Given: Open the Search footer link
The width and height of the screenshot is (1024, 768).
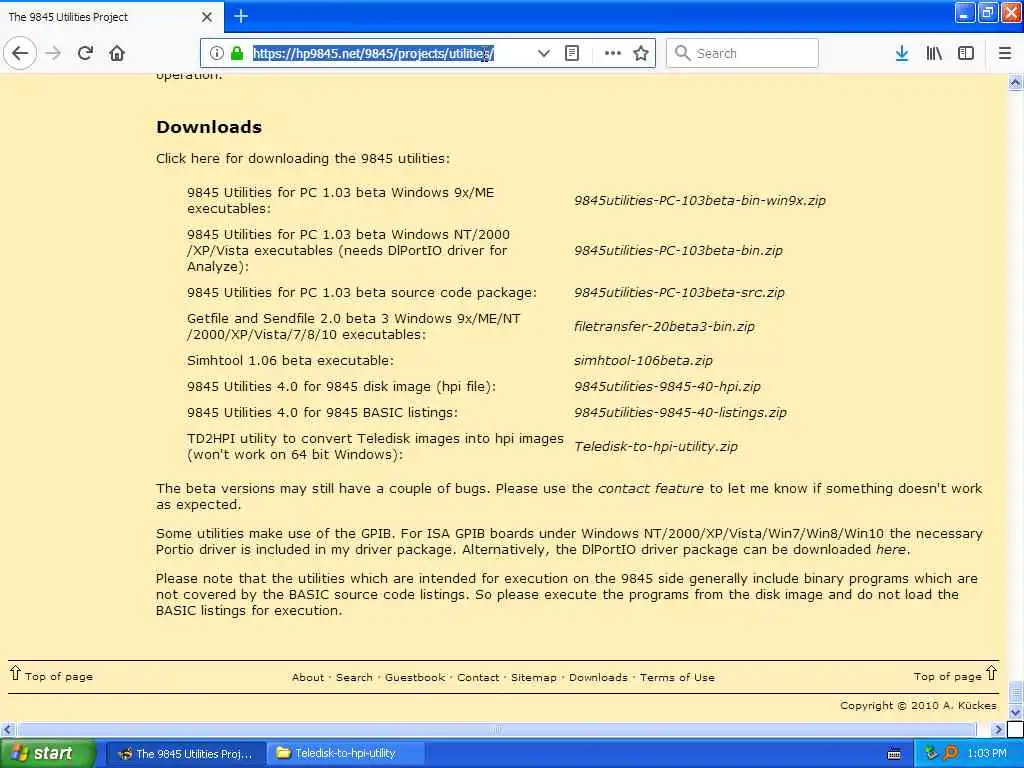Looking at the screenshot, I should click(354, 677).
